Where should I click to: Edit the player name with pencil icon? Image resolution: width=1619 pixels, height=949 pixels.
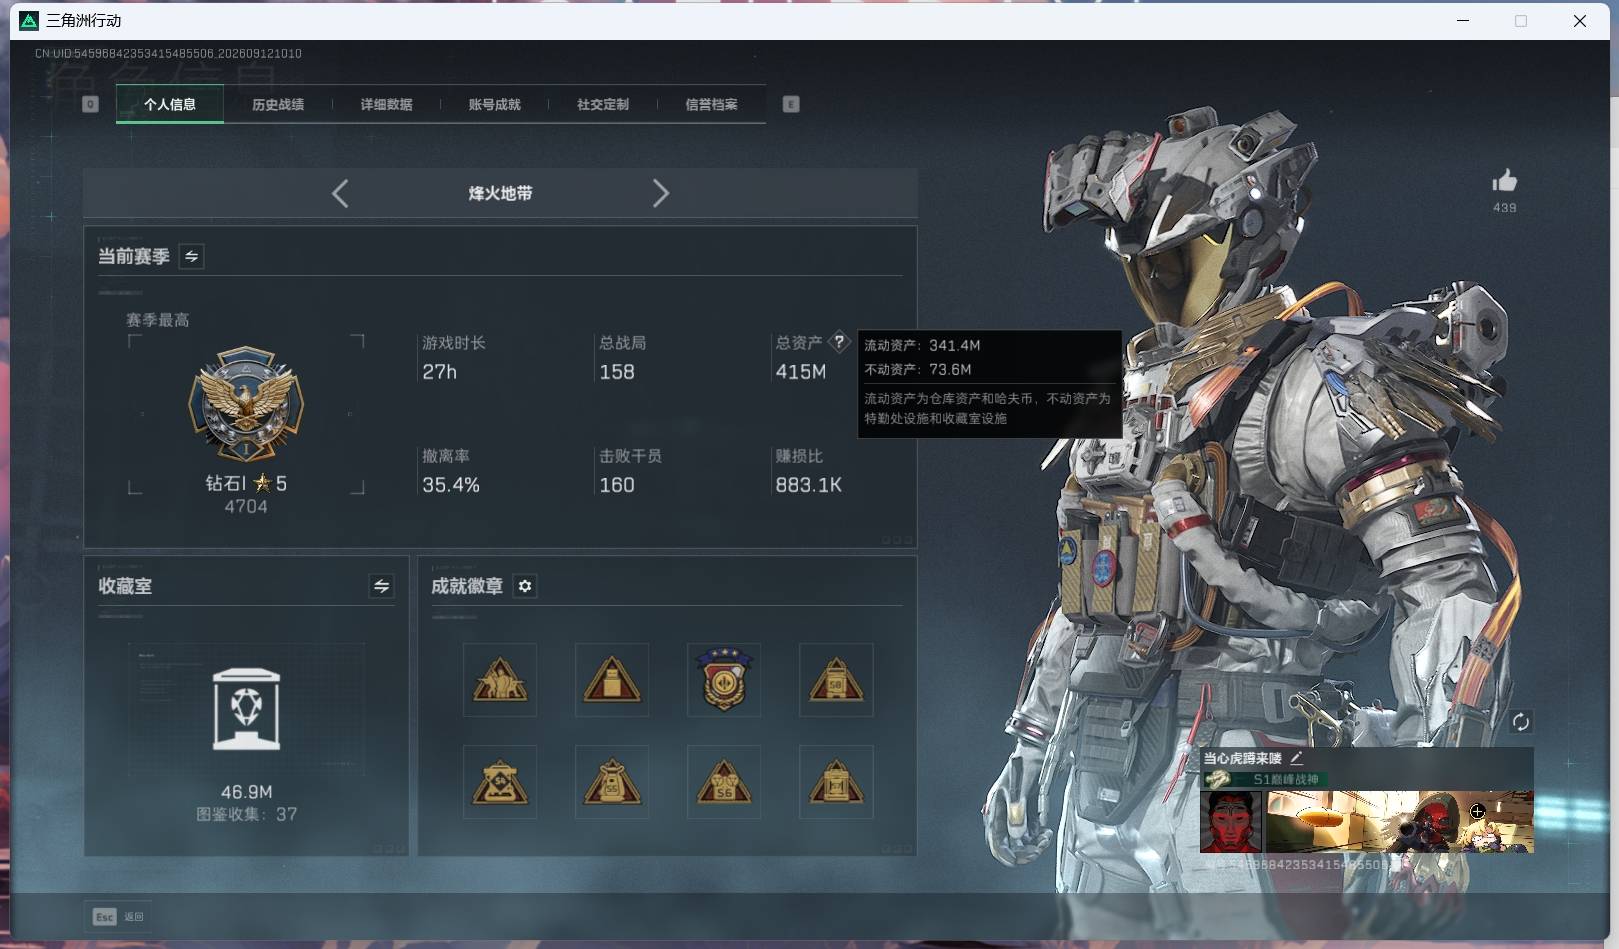click(1296, 758)
